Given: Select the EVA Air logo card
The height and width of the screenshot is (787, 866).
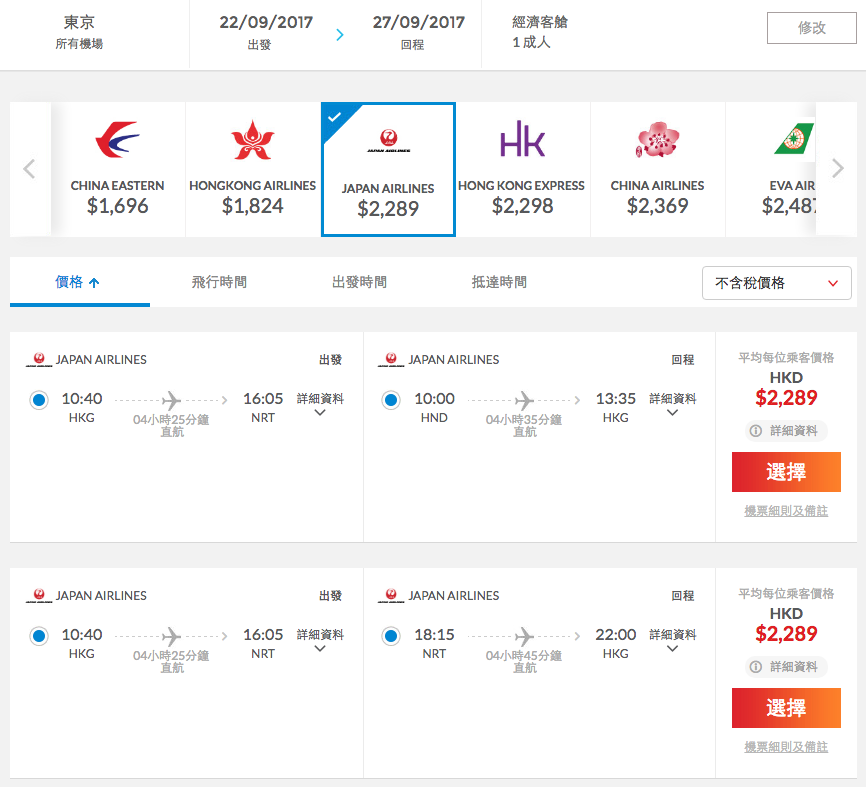Looking at the screenshot, I should tap(771, 170).
